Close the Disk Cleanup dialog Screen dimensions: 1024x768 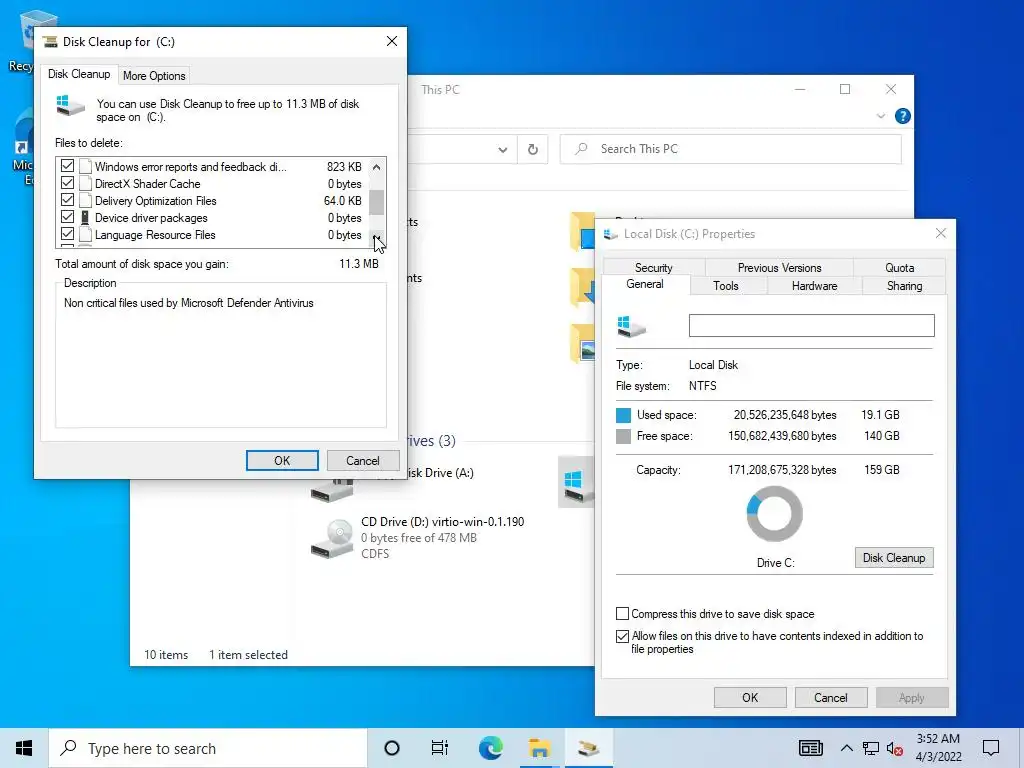pos(392,41)
